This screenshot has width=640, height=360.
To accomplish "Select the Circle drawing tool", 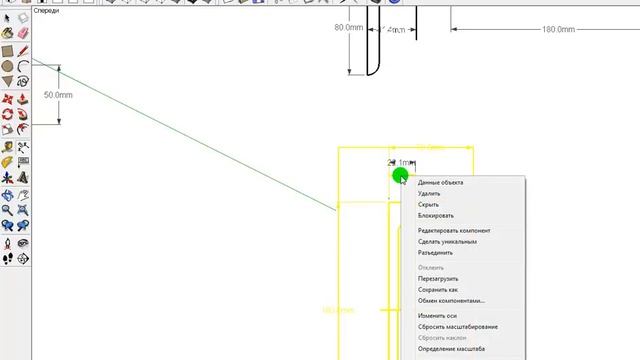I will pyautogui.click(x=7, y=66).
